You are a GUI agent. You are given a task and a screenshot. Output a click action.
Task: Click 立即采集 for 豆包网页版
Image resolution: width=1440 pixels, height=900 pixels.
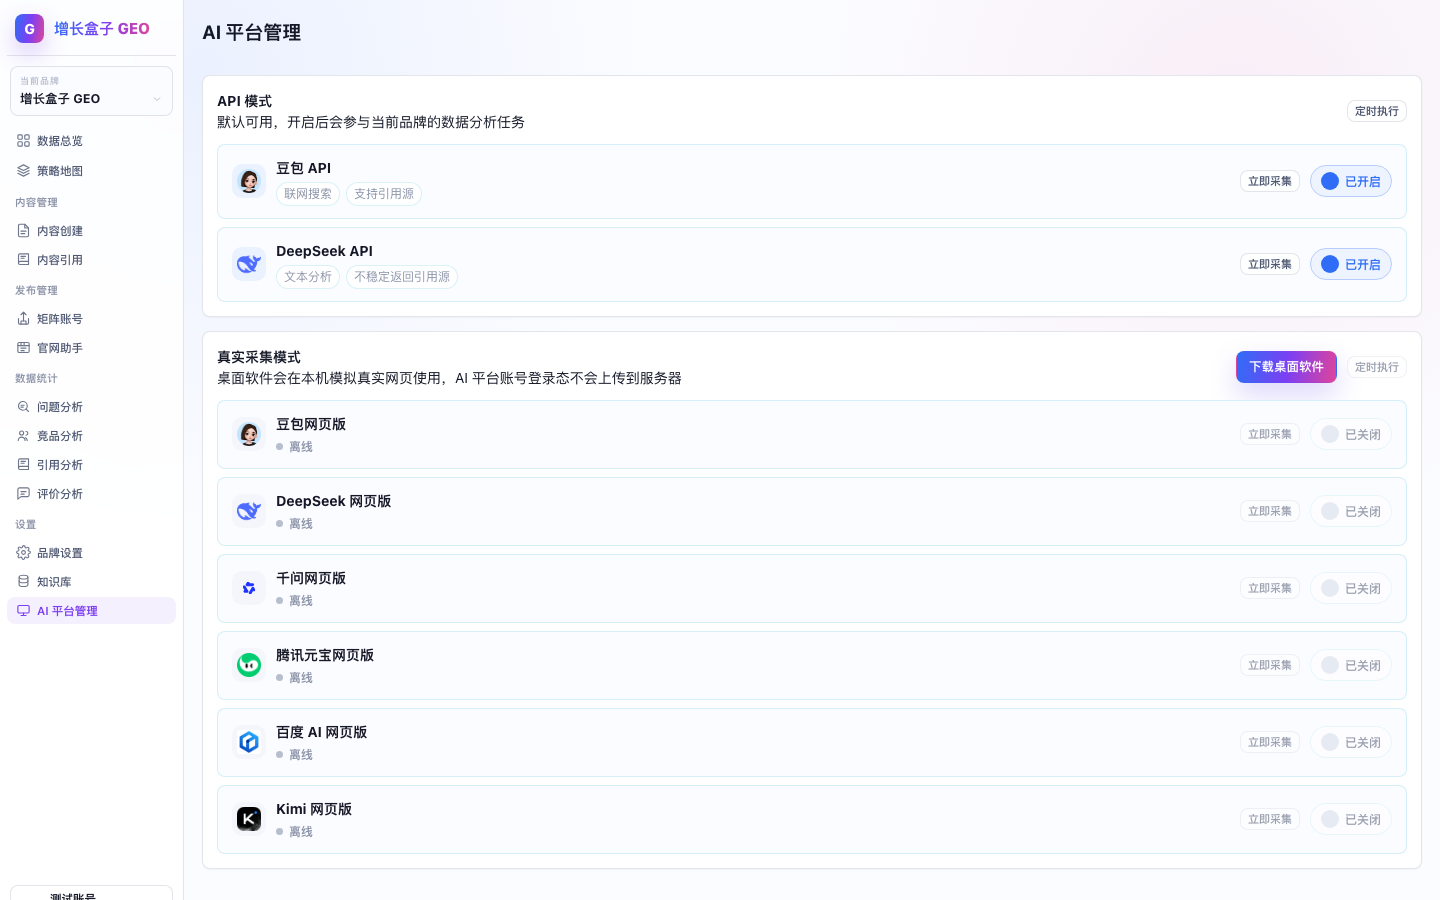tap(1270, 434)
